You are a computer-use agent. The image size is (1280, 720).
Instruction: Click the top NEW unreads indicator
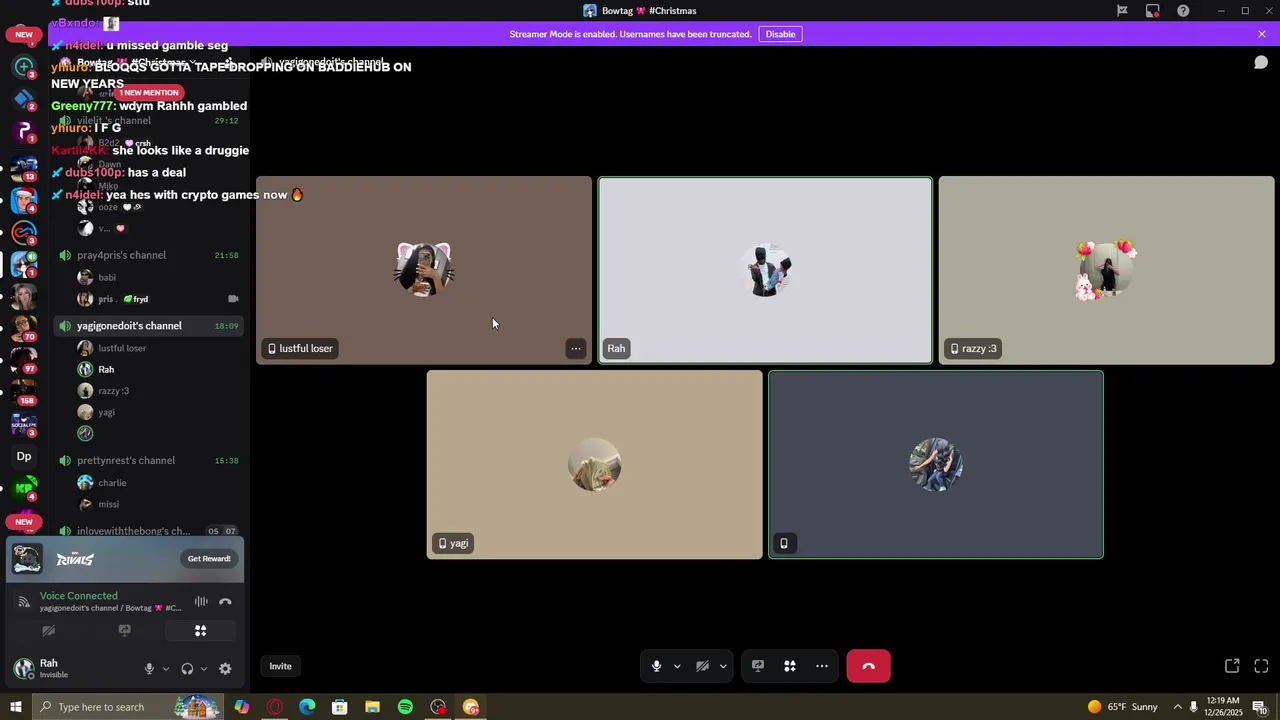point(24,35)
